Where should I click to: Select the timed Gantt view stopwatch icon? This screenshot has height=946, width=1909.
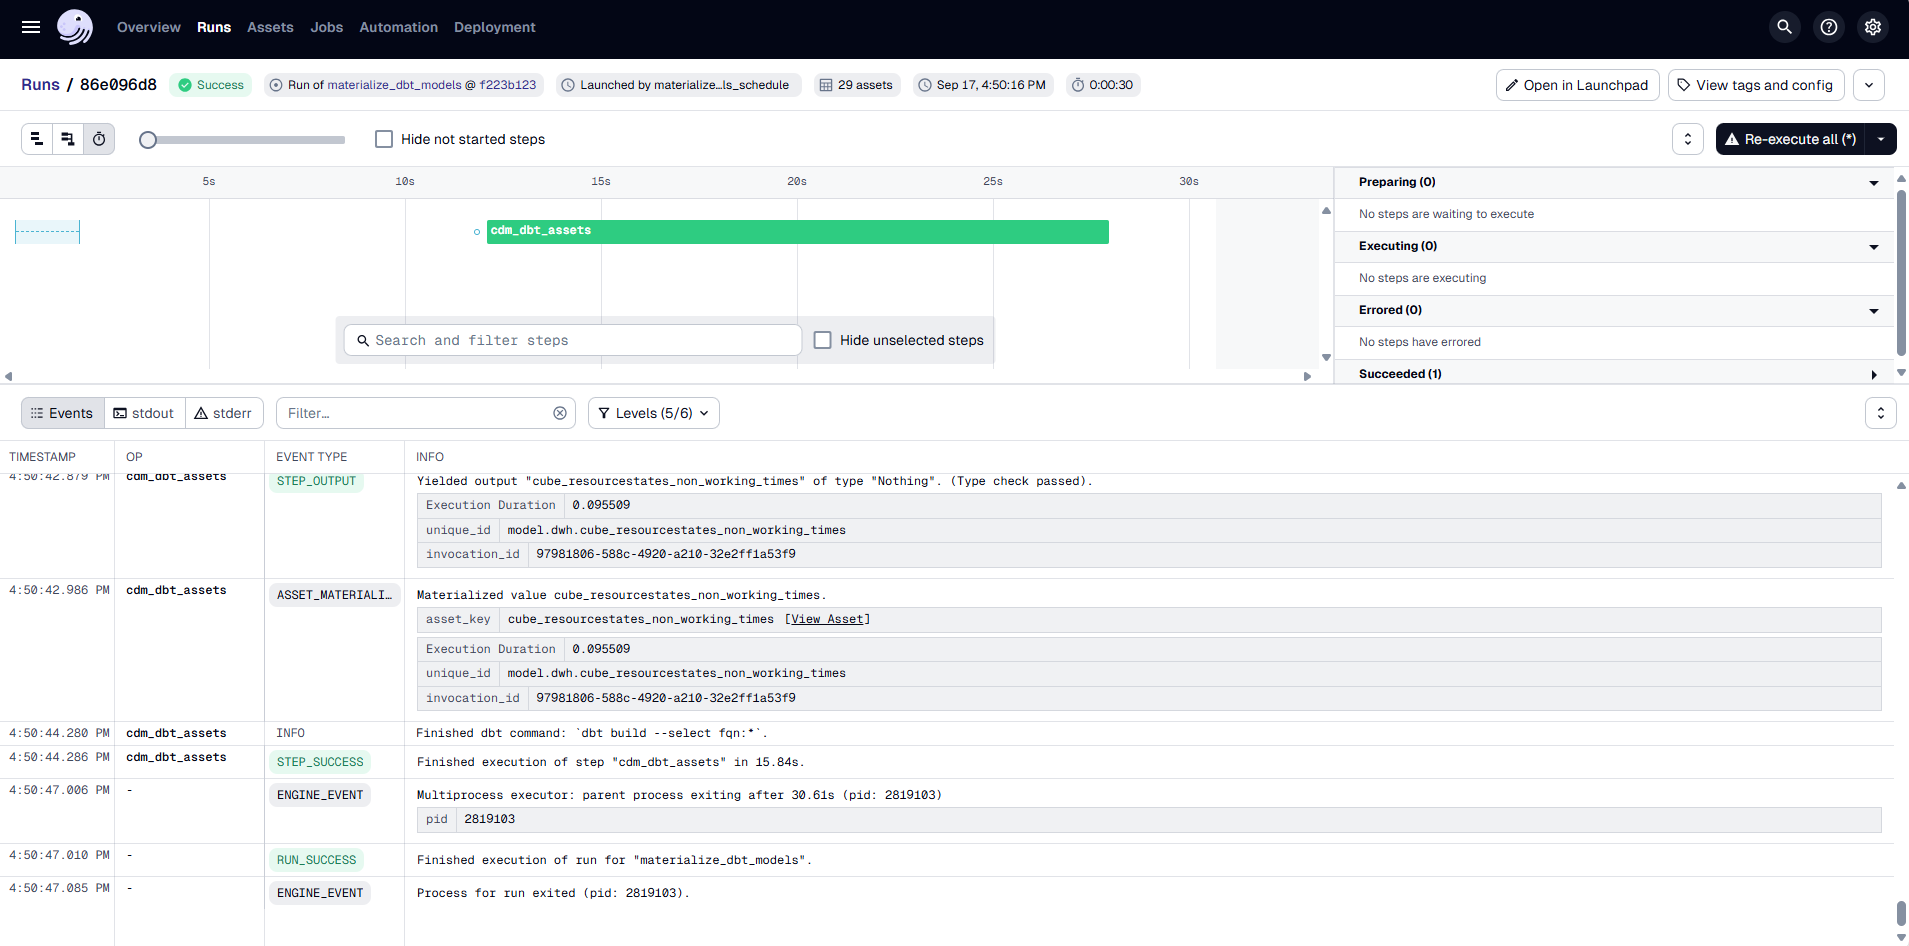click(99, 139)
